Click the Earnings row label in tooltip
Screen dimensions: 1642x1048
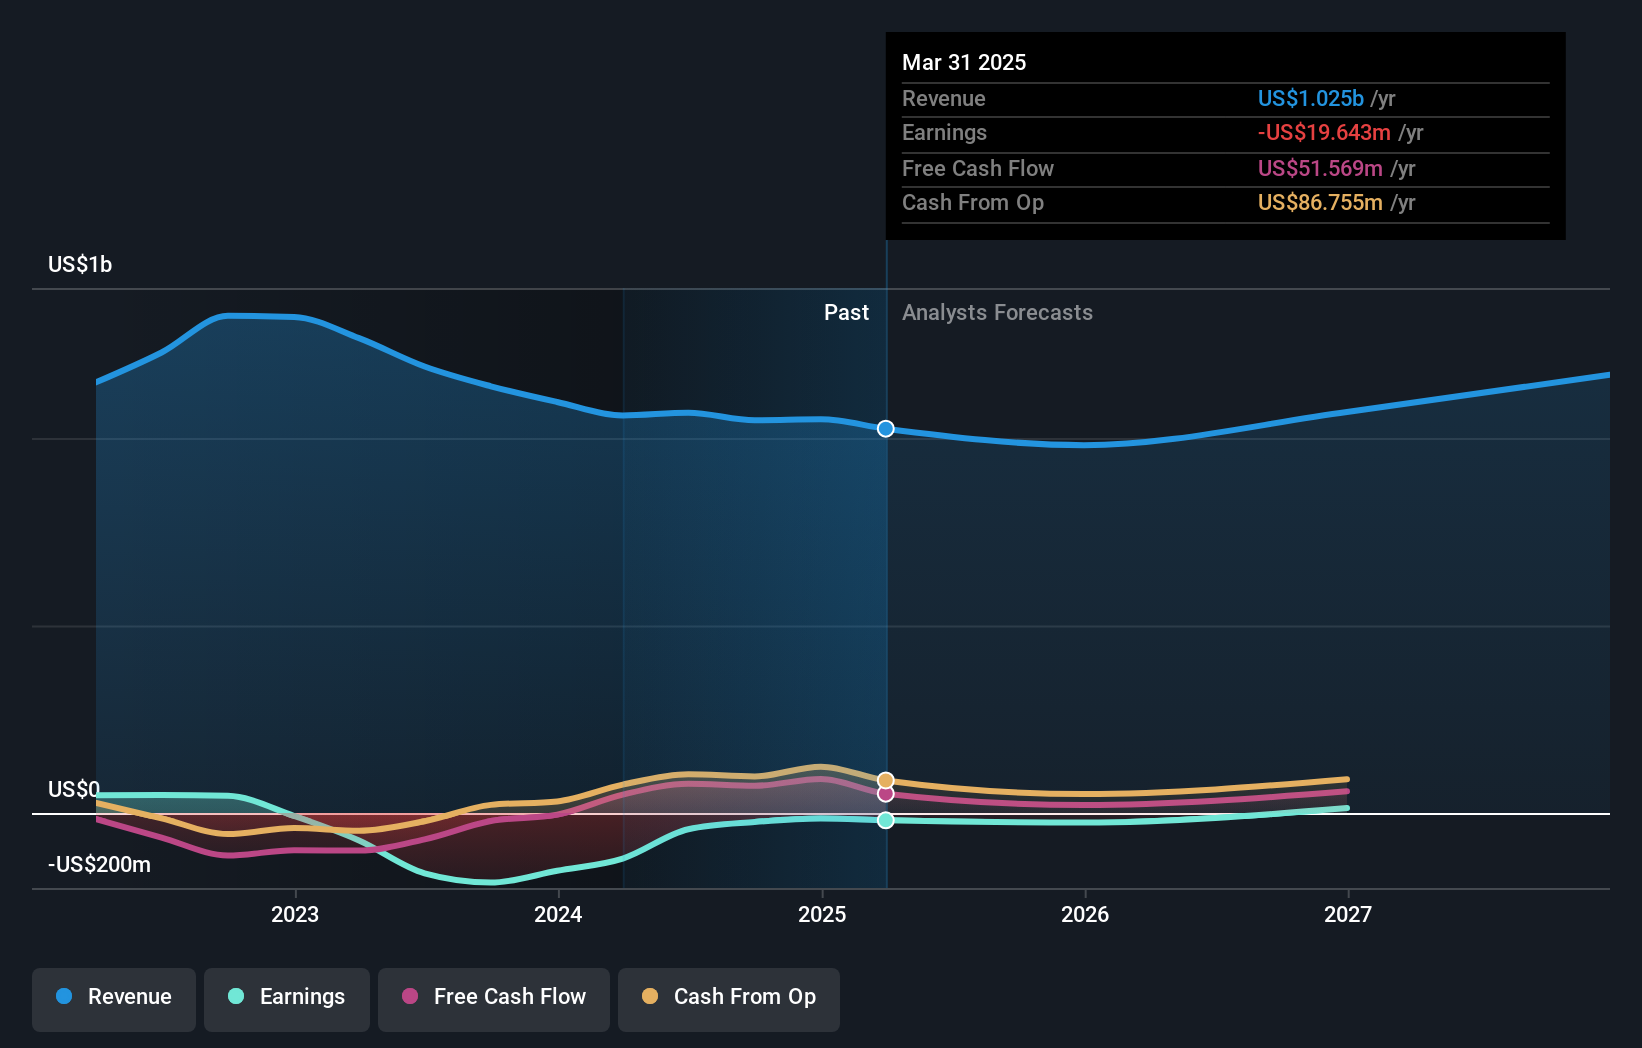944,132
